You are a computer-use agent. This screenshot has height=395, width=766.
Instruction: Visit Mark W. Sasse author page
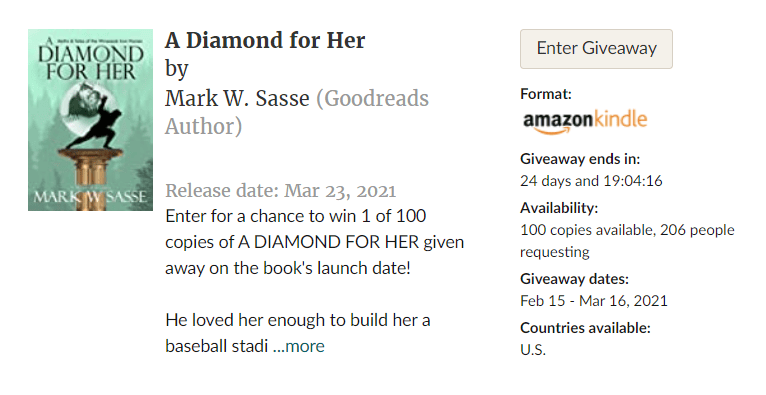(237, 98)
